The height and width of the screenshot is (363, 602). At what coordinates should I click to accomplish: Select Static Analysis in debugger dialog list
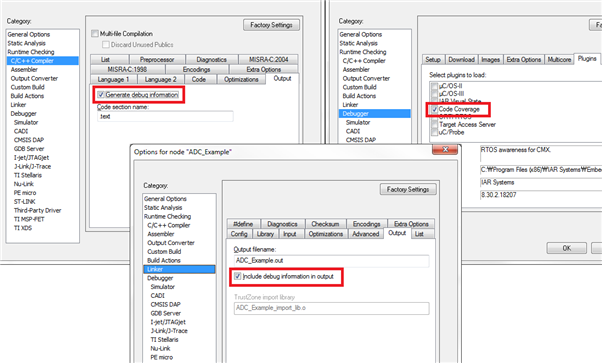point(358,43)
